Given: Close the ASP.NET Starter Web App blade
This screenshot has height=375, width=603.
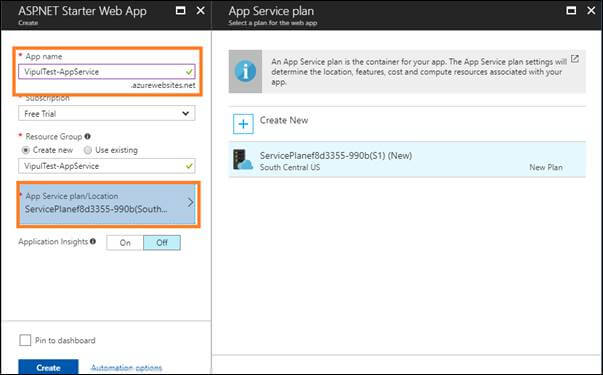Looking at the screenshot, I should pos(201,10).
